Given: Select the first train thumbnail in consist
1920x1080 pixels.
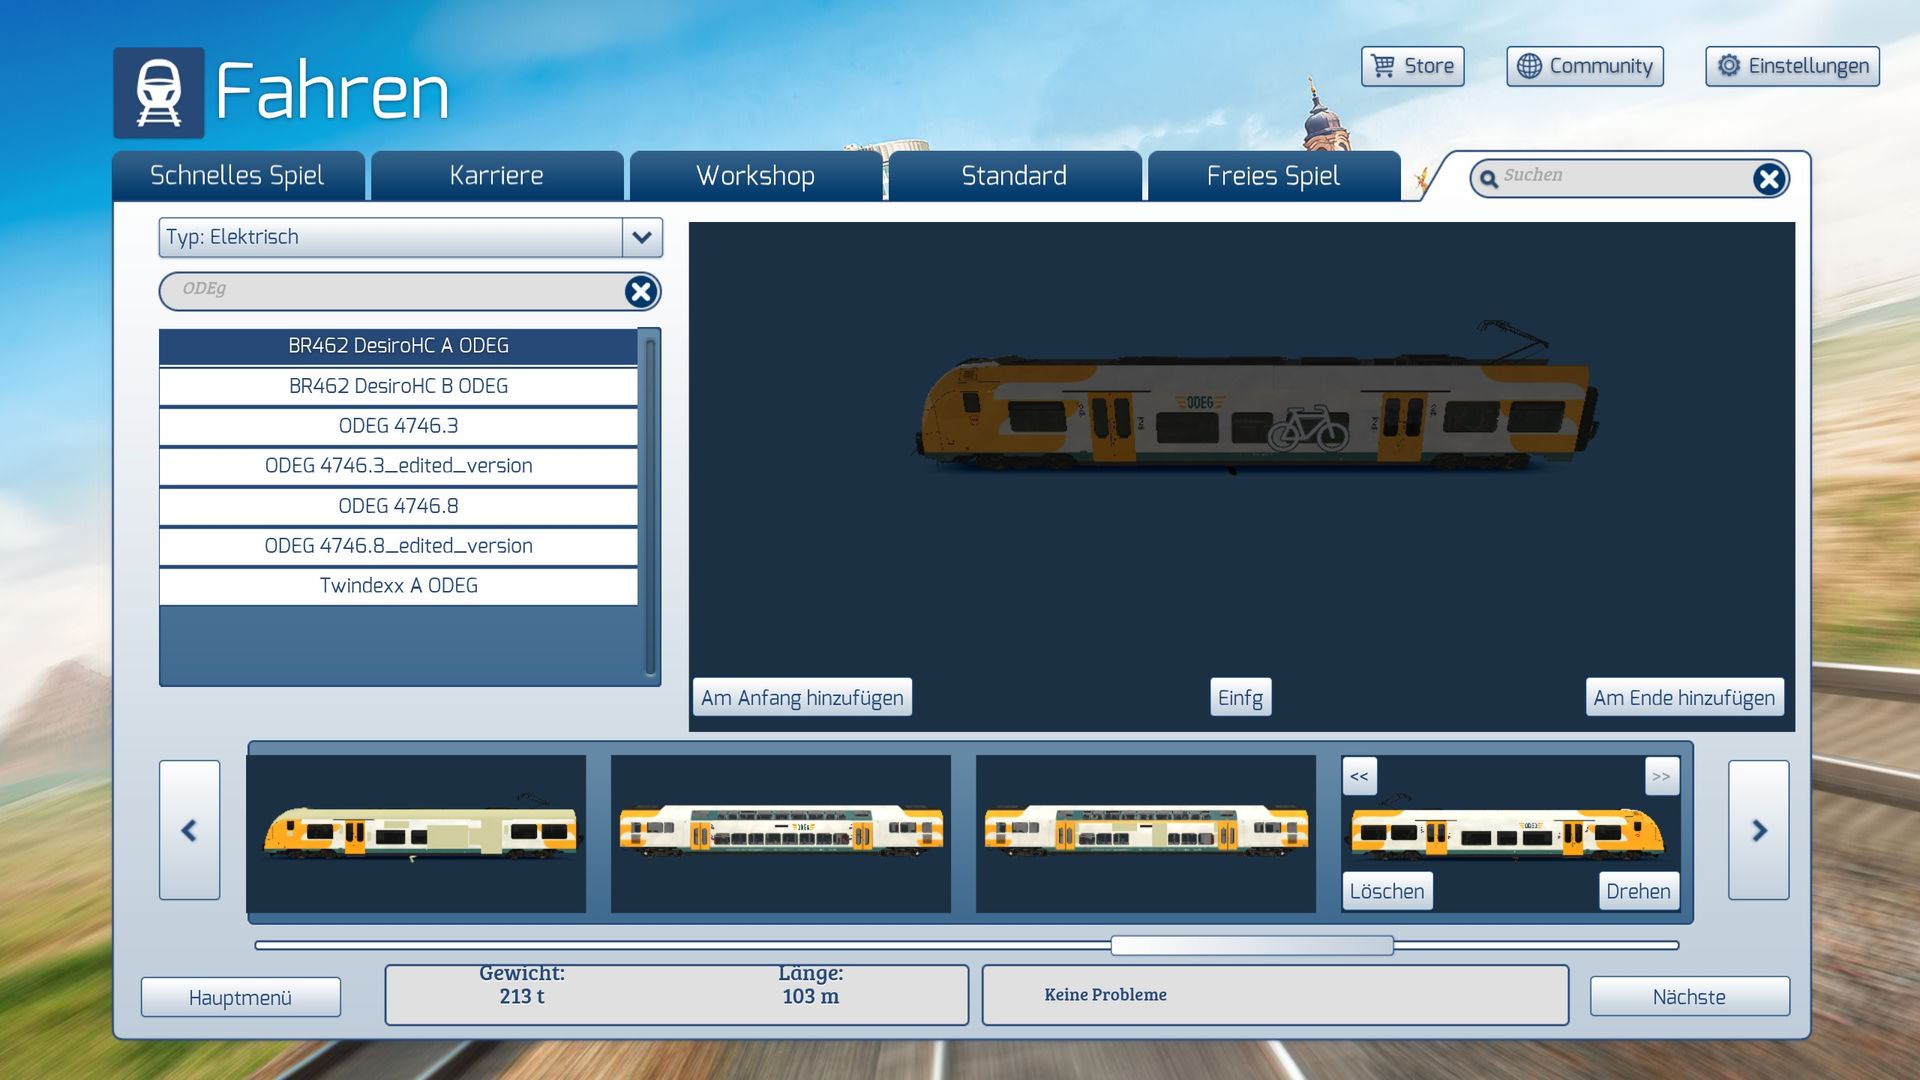Looking at the screenshot, I should (416, 833).
